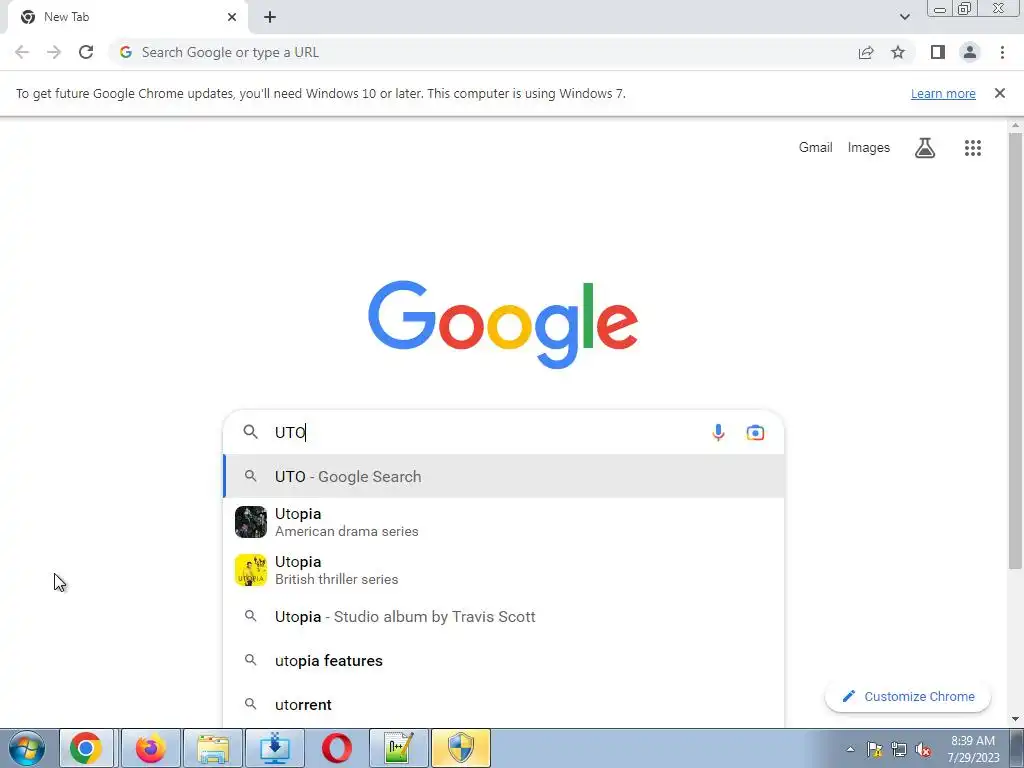Open Chrome's three-dot menu
The image size is (1024, 768).
1002,52
